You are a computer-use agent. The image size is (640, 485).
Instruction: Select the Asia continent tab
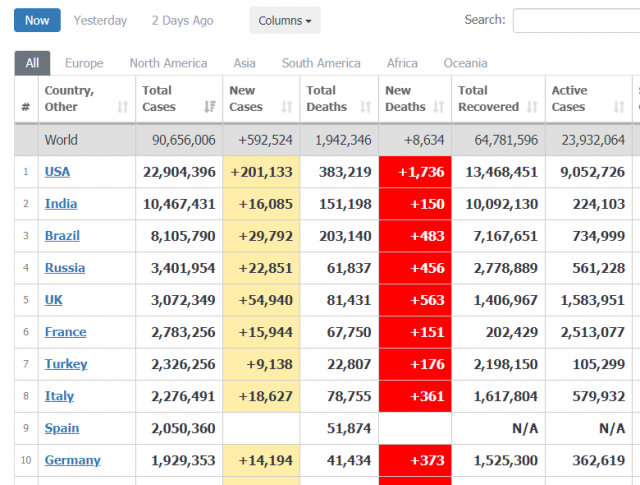pos(244,63)
